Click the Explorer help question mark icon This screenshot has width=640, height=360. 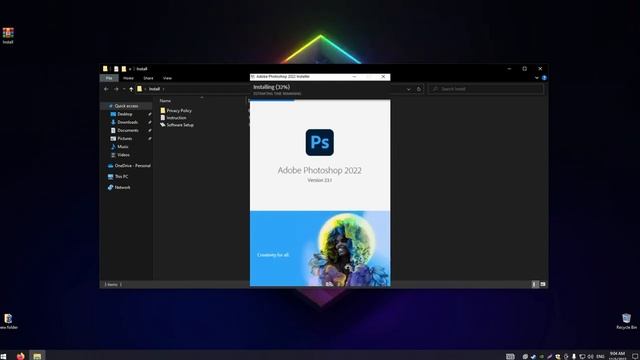(544, 78)
